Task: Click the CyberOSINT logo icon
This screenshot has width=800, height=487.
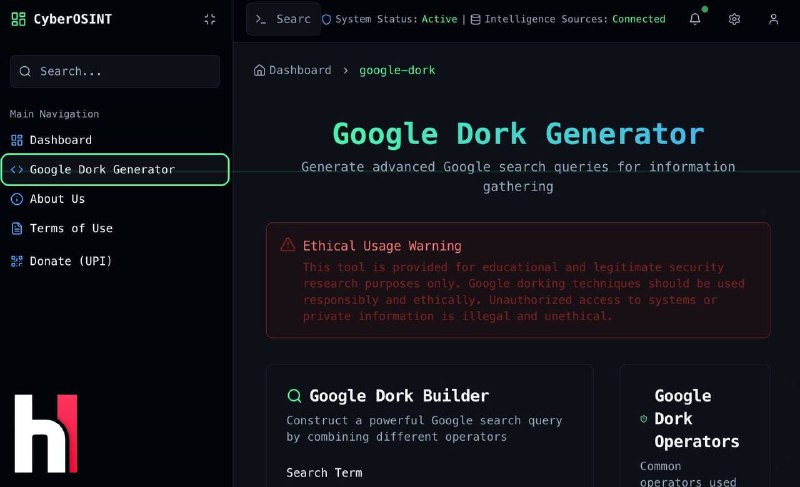Action: click(18, 19)
